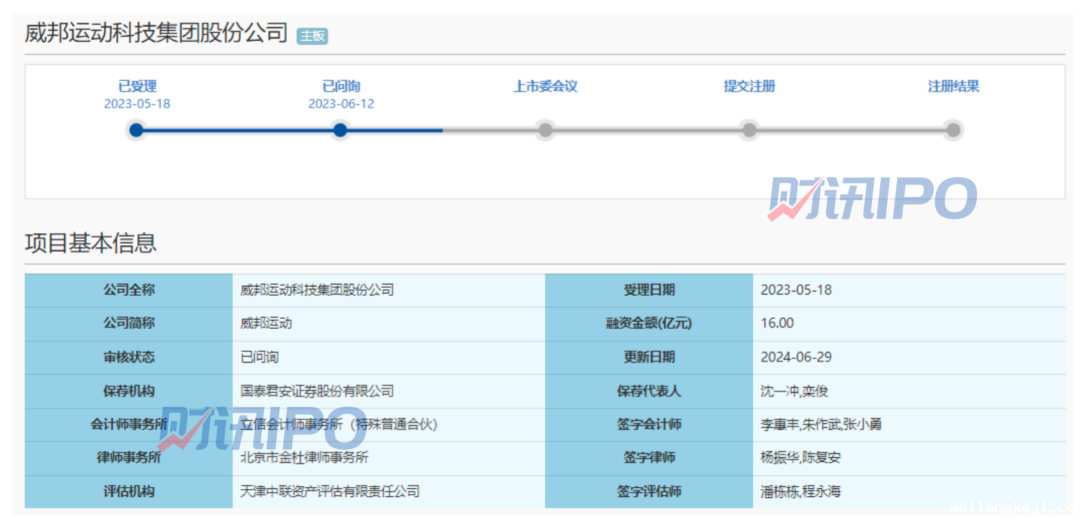Click the value 国泰君安证券股份有限公司
This screenshot has height=524, width=1080.
317,391
